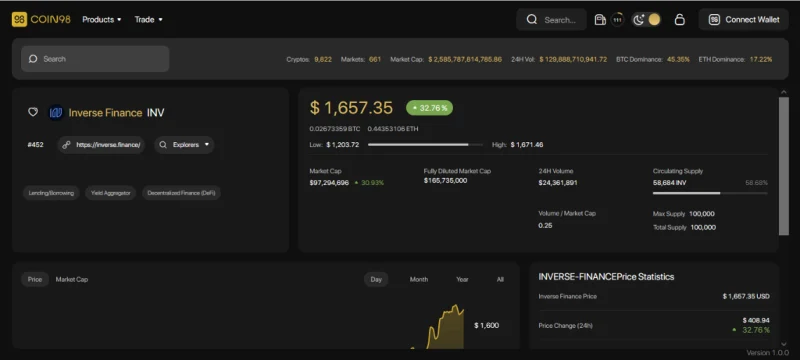The height and width of the screenshot is (360, 800).
Task: Click the gas station icon in header
Action: point(600,19)
